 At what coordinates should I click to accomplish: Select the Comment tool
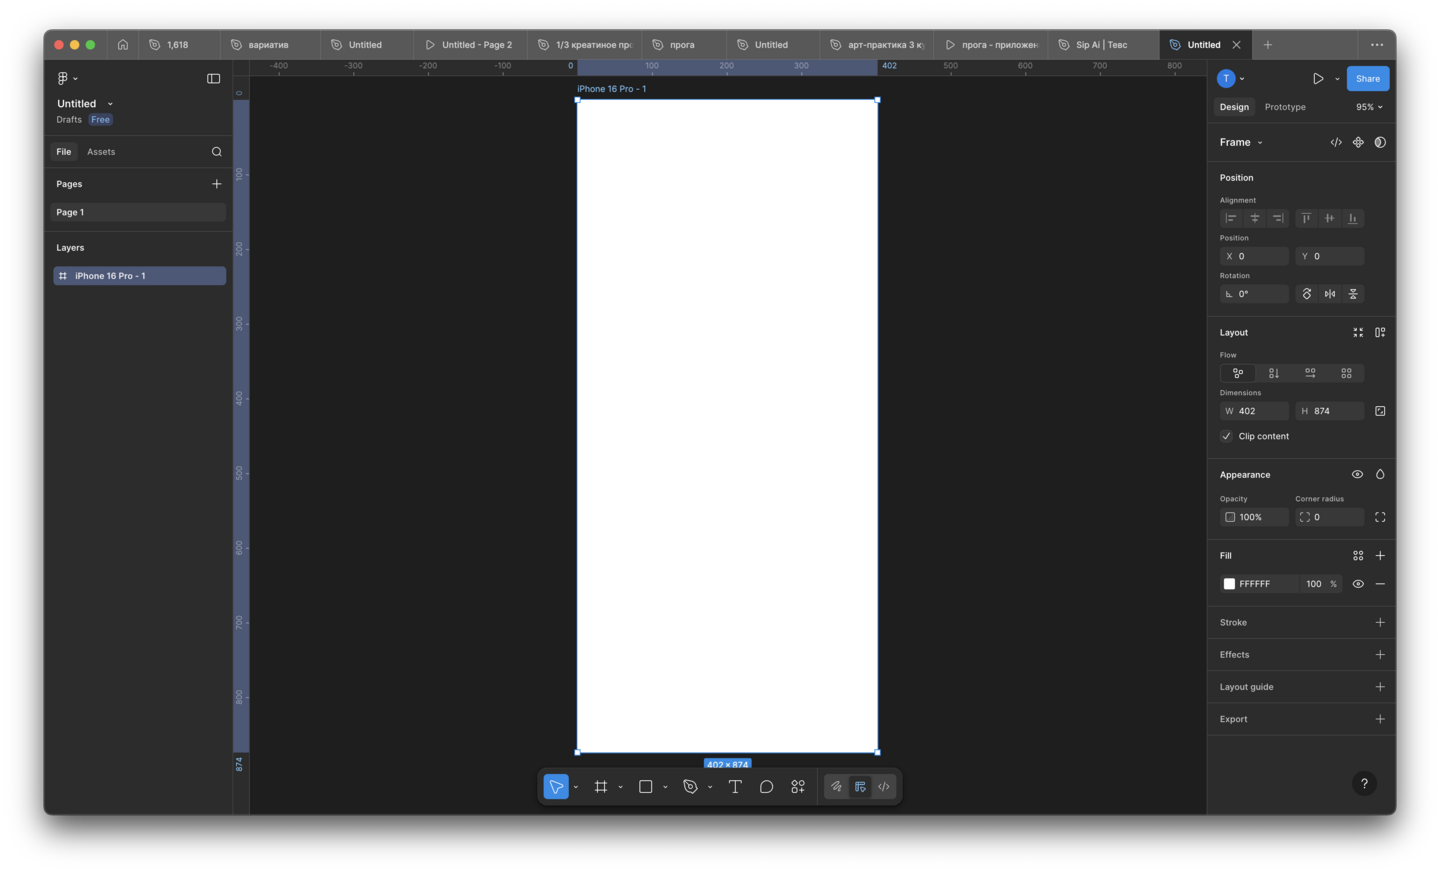click(766, 787)
